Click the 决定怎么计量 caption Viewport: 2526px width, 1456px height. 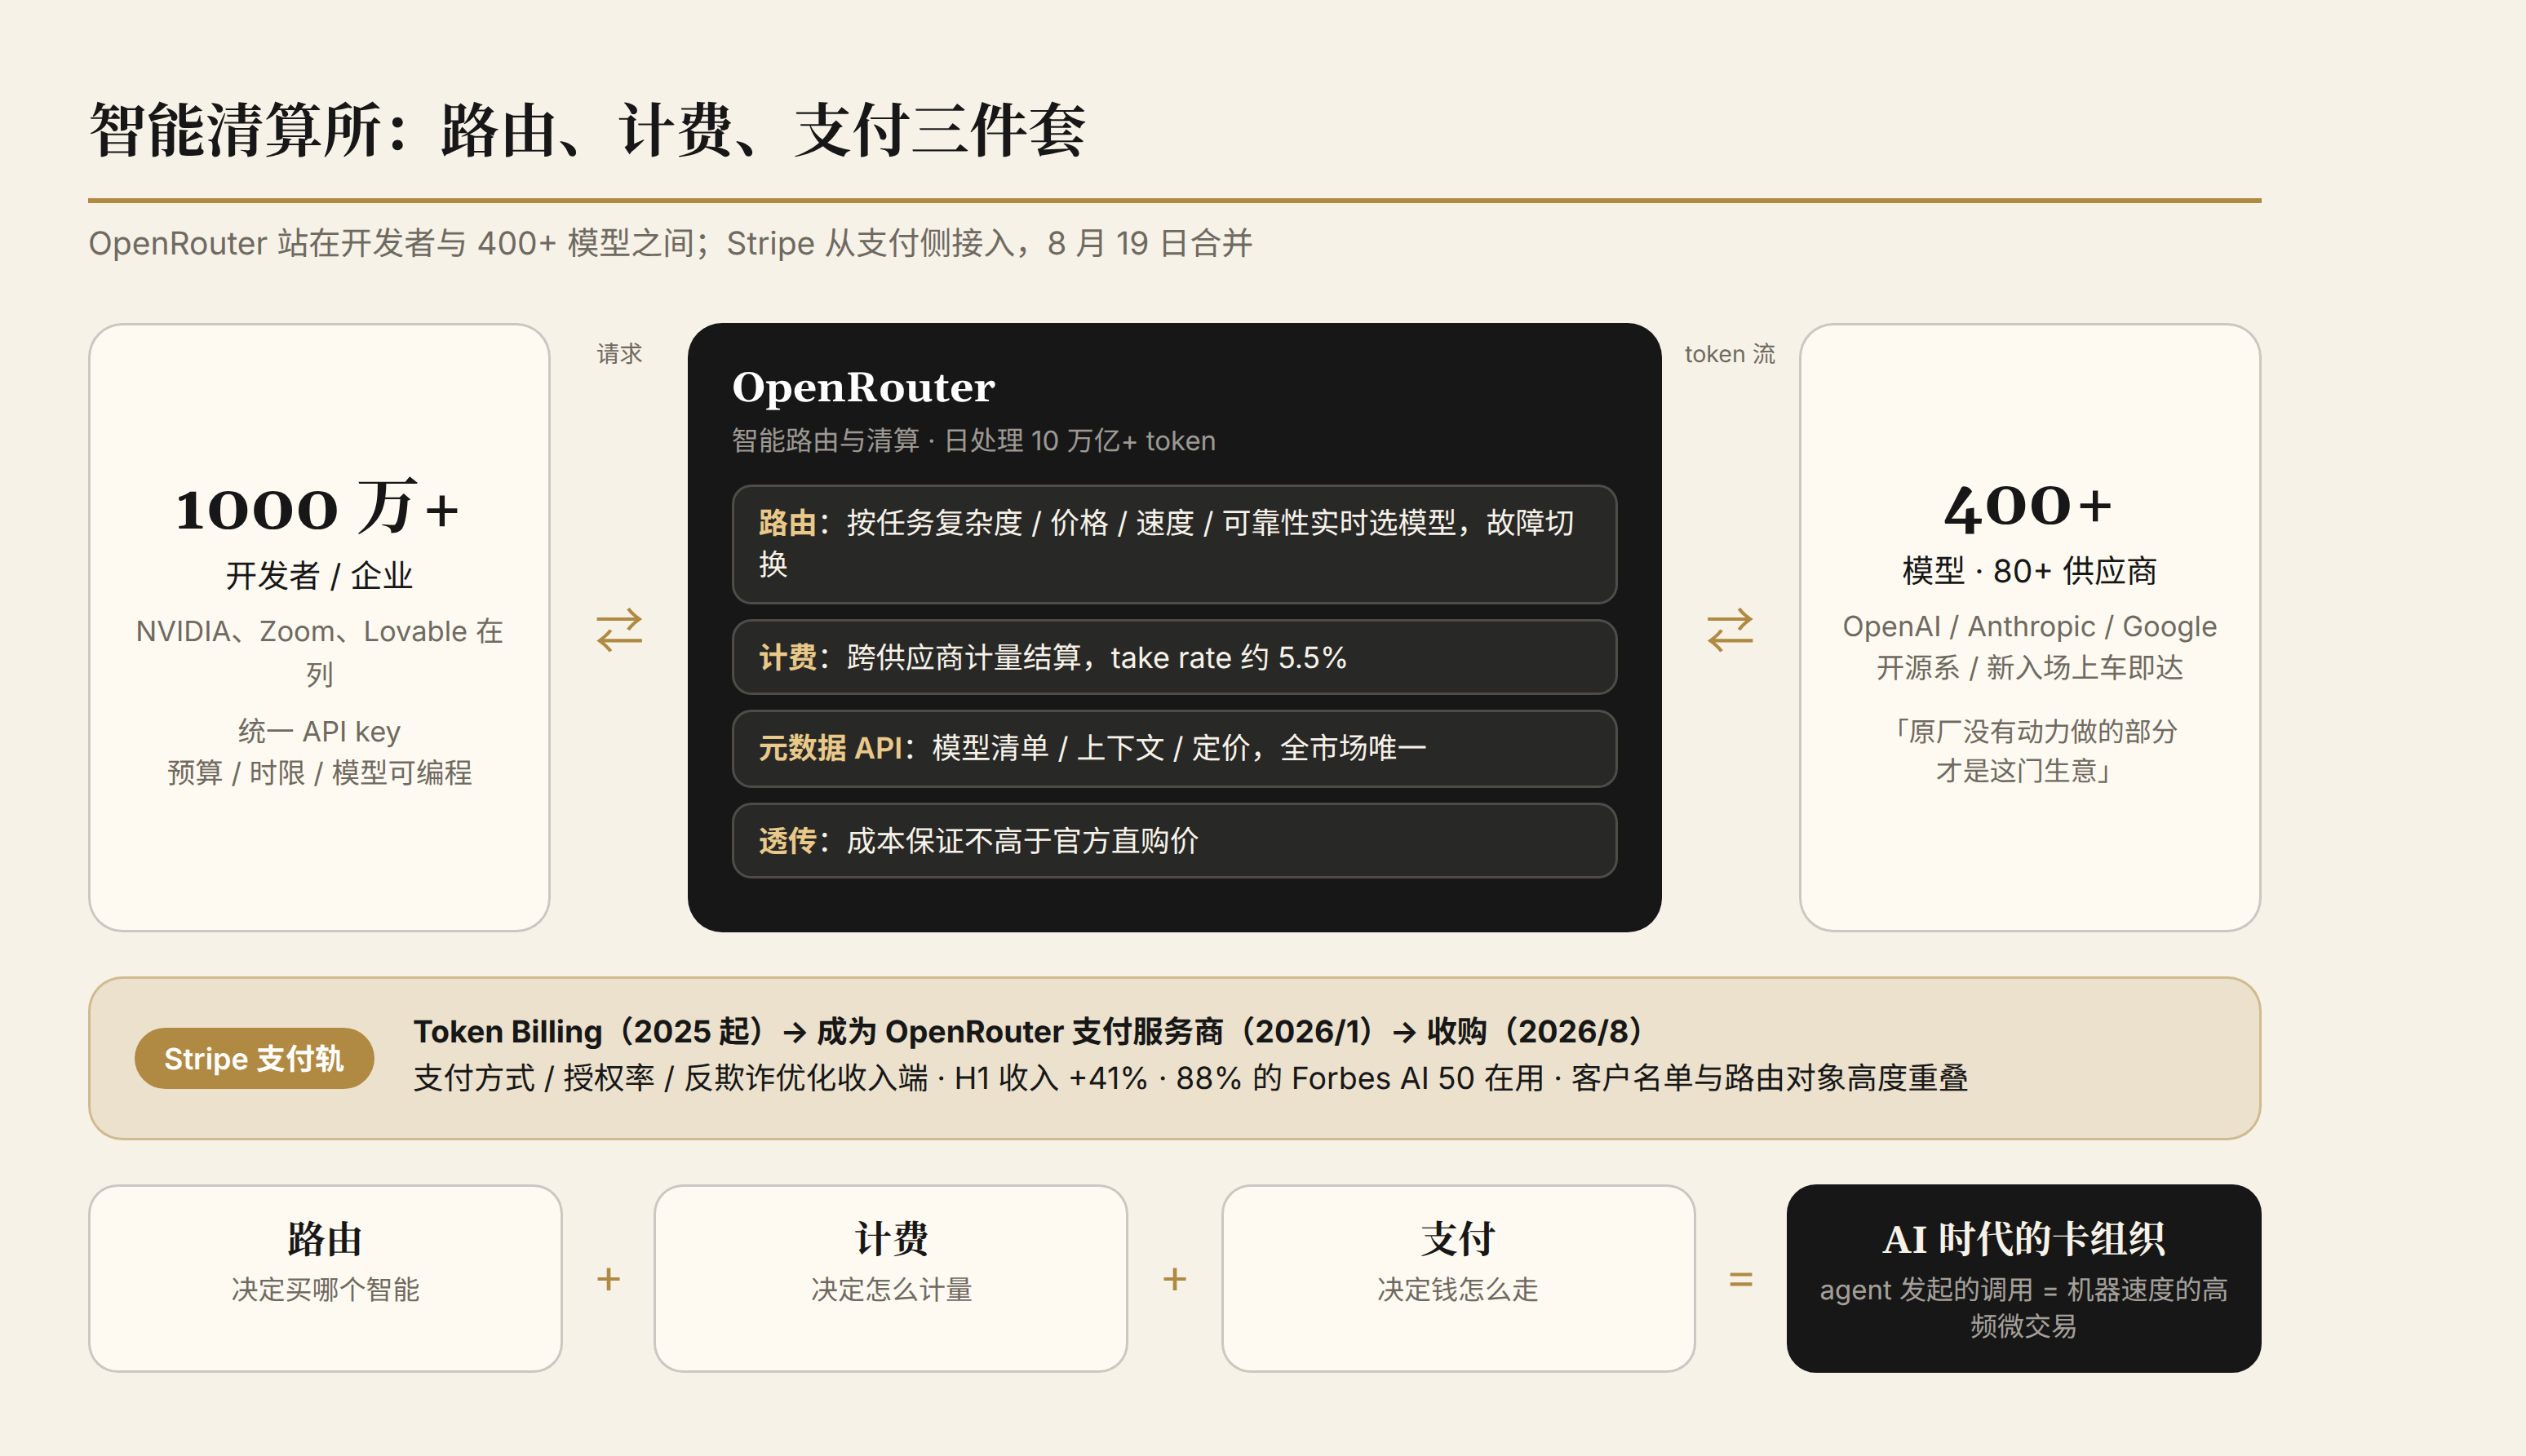click(891, 1289)
